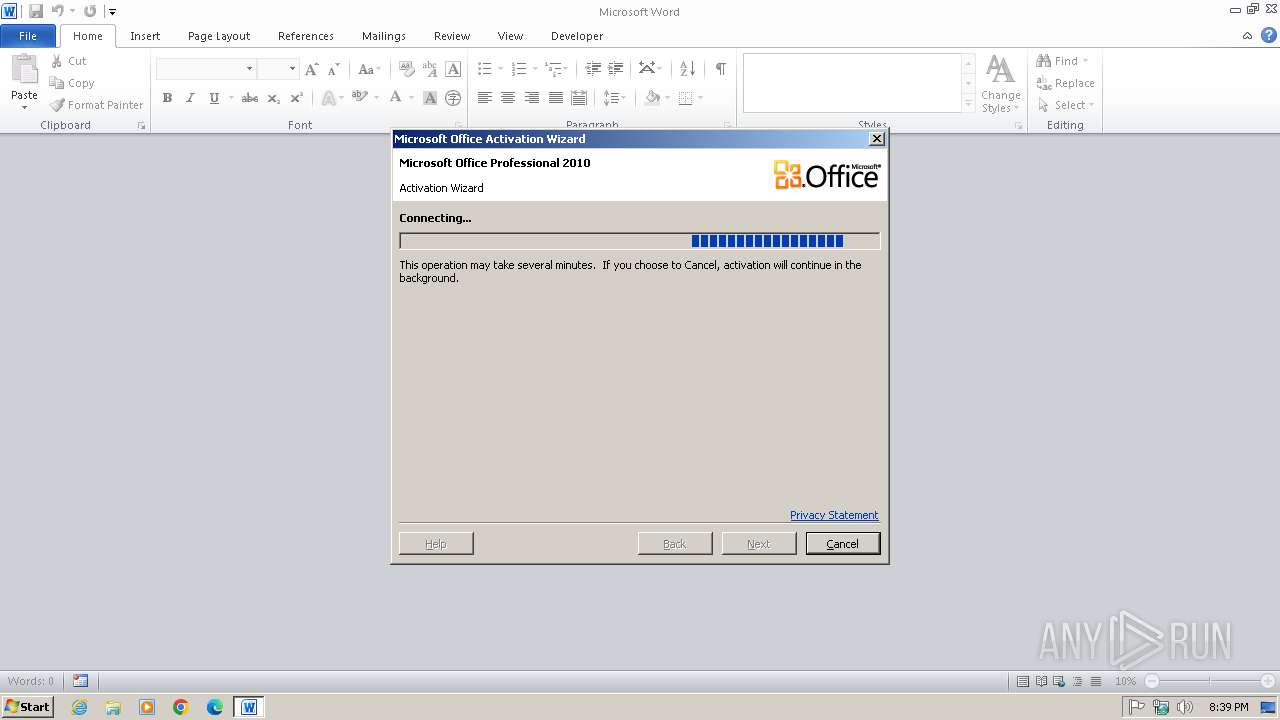Click Text Effects icon
This screenshot has height=720, width=1280.
pyautogui.click(x=328, y=98)
